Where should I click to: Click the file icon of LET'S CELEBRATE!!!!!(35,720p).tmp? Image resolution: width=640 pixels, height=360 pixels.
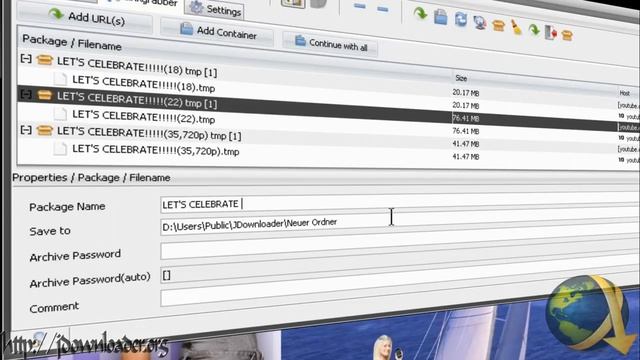[60, 149]
